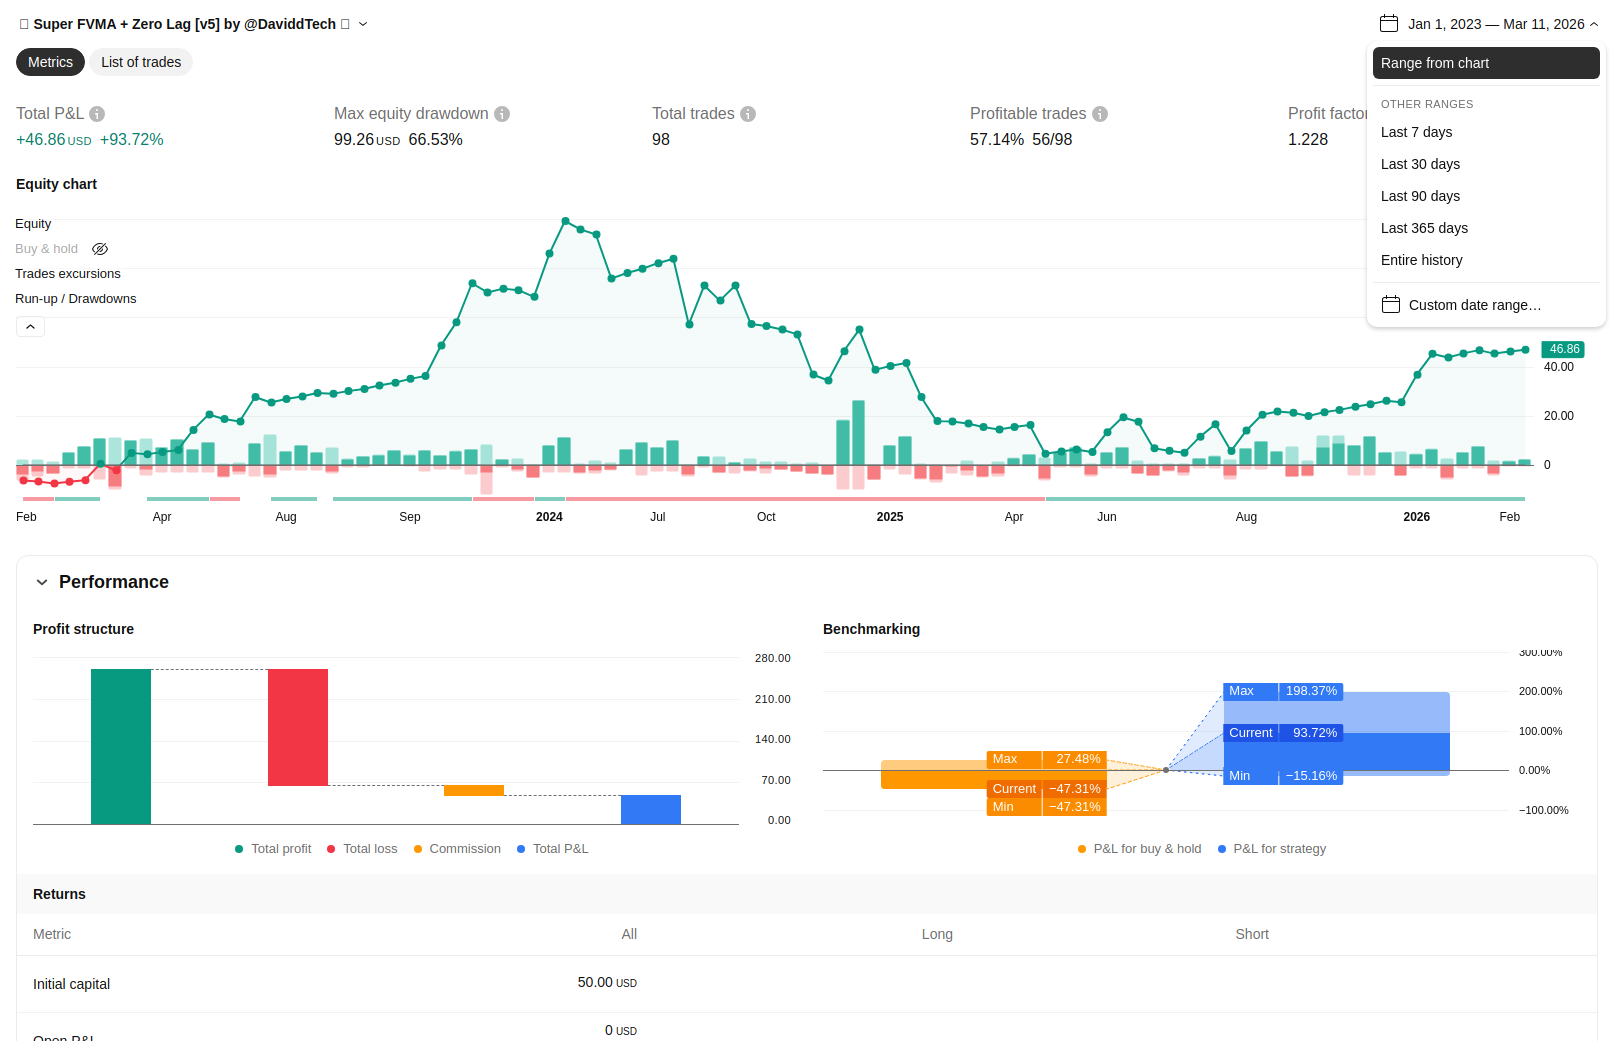Image resolution: width=1614 pixels, height=1041 pixels.
Task: Show Buy & hold using eye icon
Action: point(100,249)
